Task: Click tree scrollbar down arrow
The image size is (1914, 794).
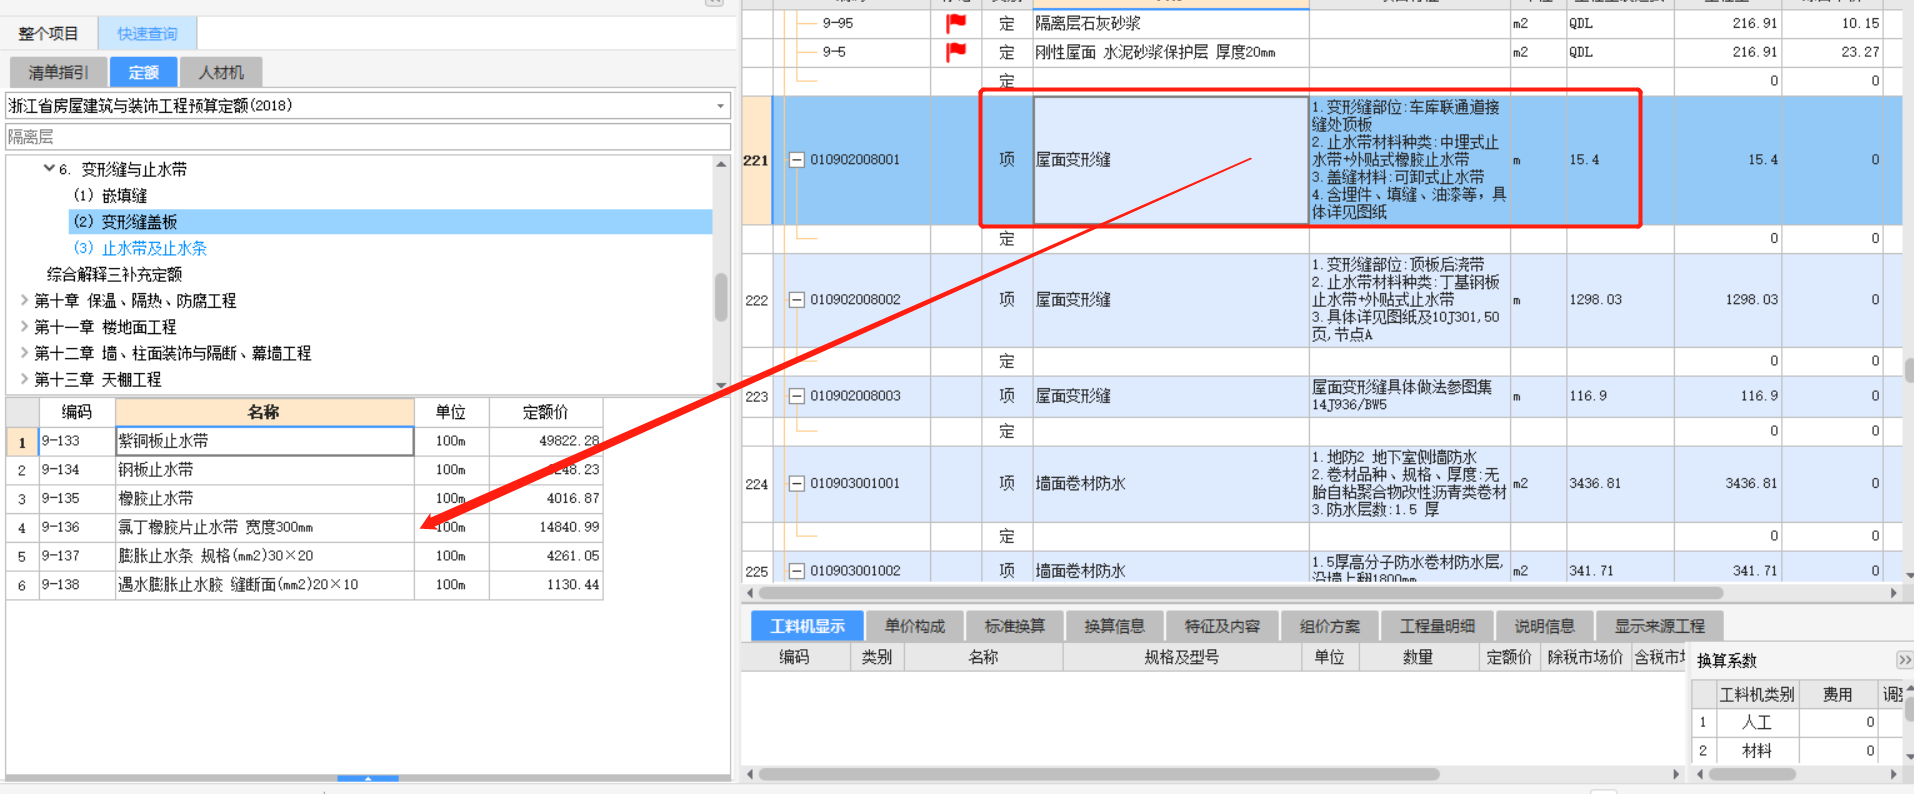Action: click(721, 385)
